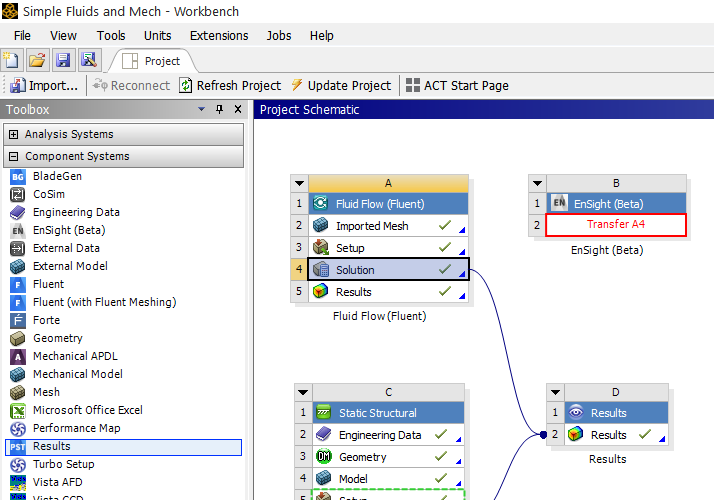Select Fluent (with Fluent Meshing) icon
714x500 pixels.
click(x=18, y=302)
